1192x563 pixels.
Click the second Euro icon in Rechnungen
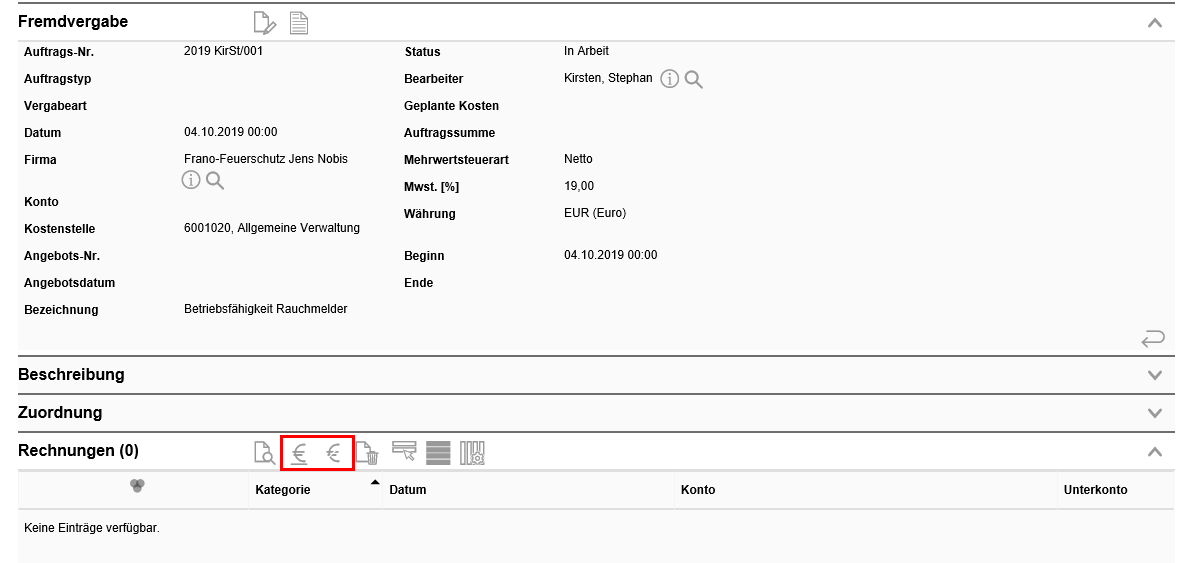pyautogui.click(x=334, y=454)
